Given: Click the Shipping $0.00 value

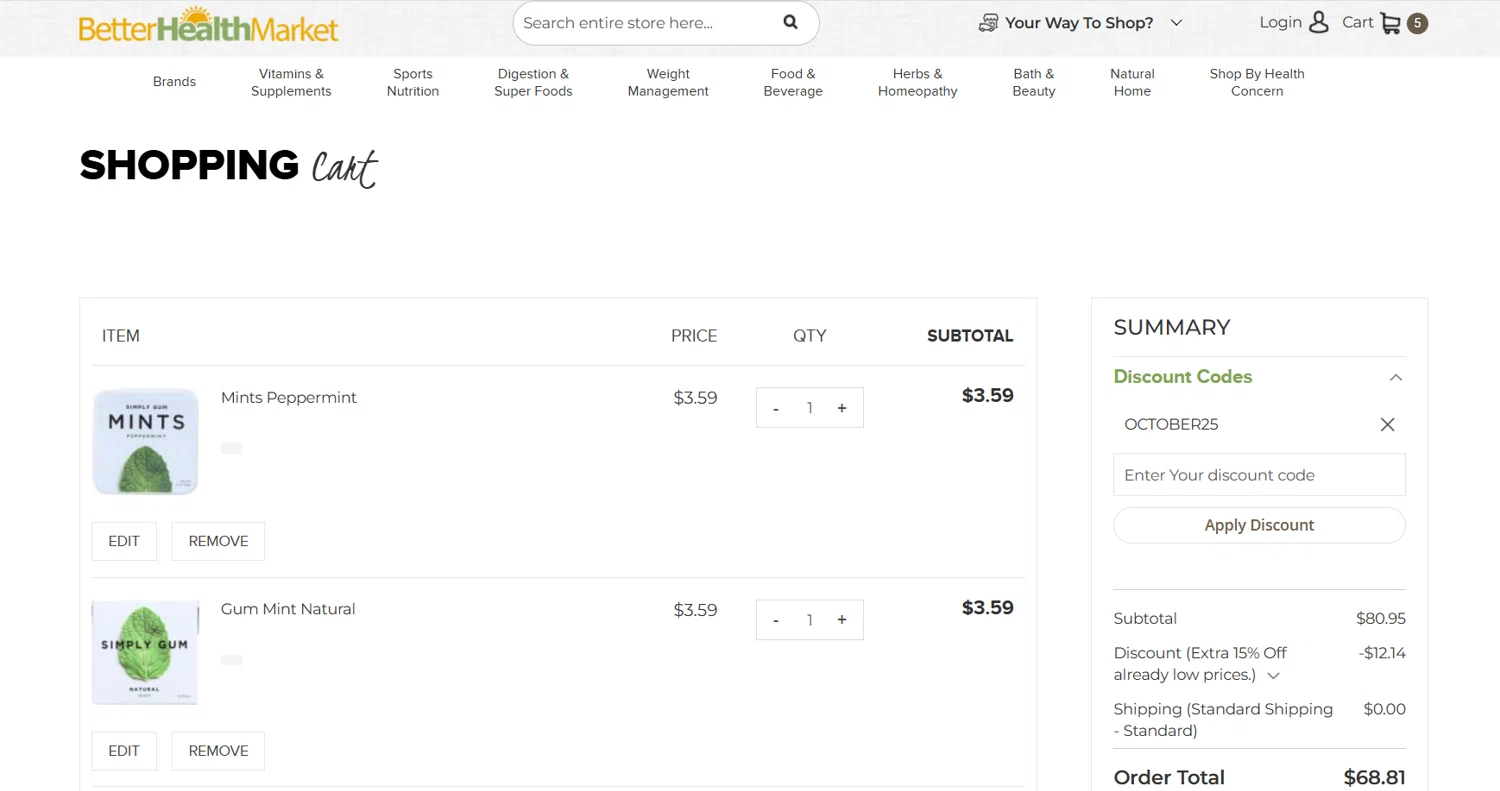Looking at the screenshot, I should 1385,709.
